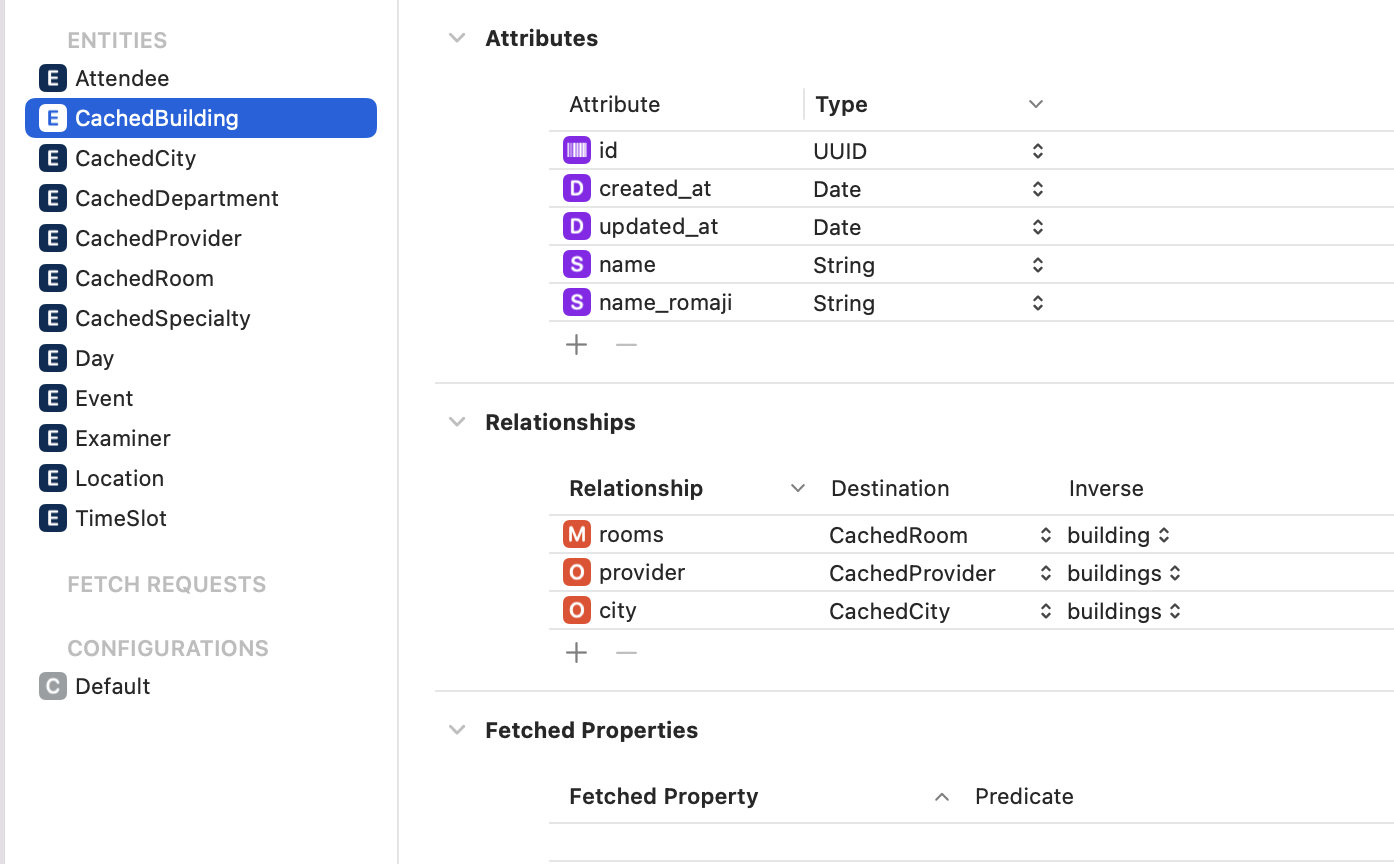The image size is (1394, 864).
Task: Remove selected relationship with minus button
Action: pyautogui.click(x=626, y=653)
